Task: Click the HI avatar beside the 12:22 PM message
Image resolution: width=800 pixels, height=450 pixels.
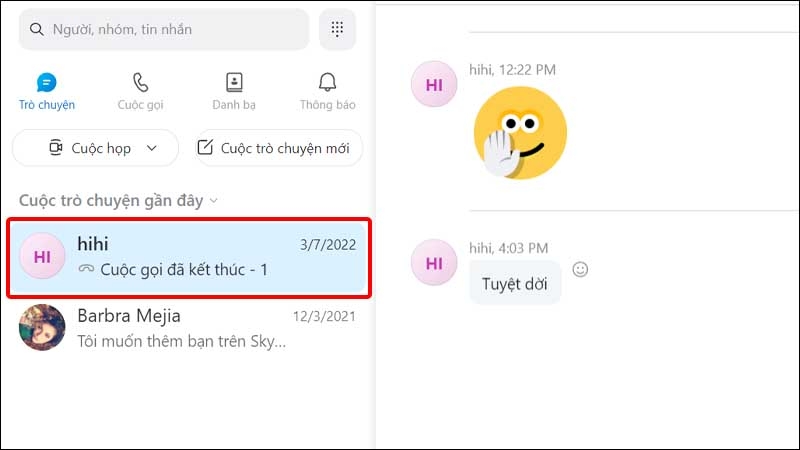Action: pyautogui.click(x=434, y=84)
